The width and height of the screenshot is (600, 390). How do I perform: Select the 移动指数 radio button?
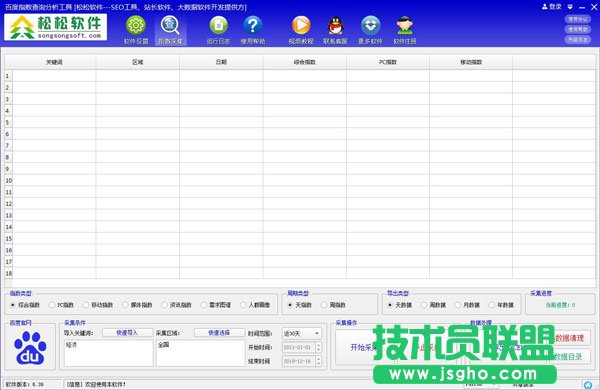[86, 305]
